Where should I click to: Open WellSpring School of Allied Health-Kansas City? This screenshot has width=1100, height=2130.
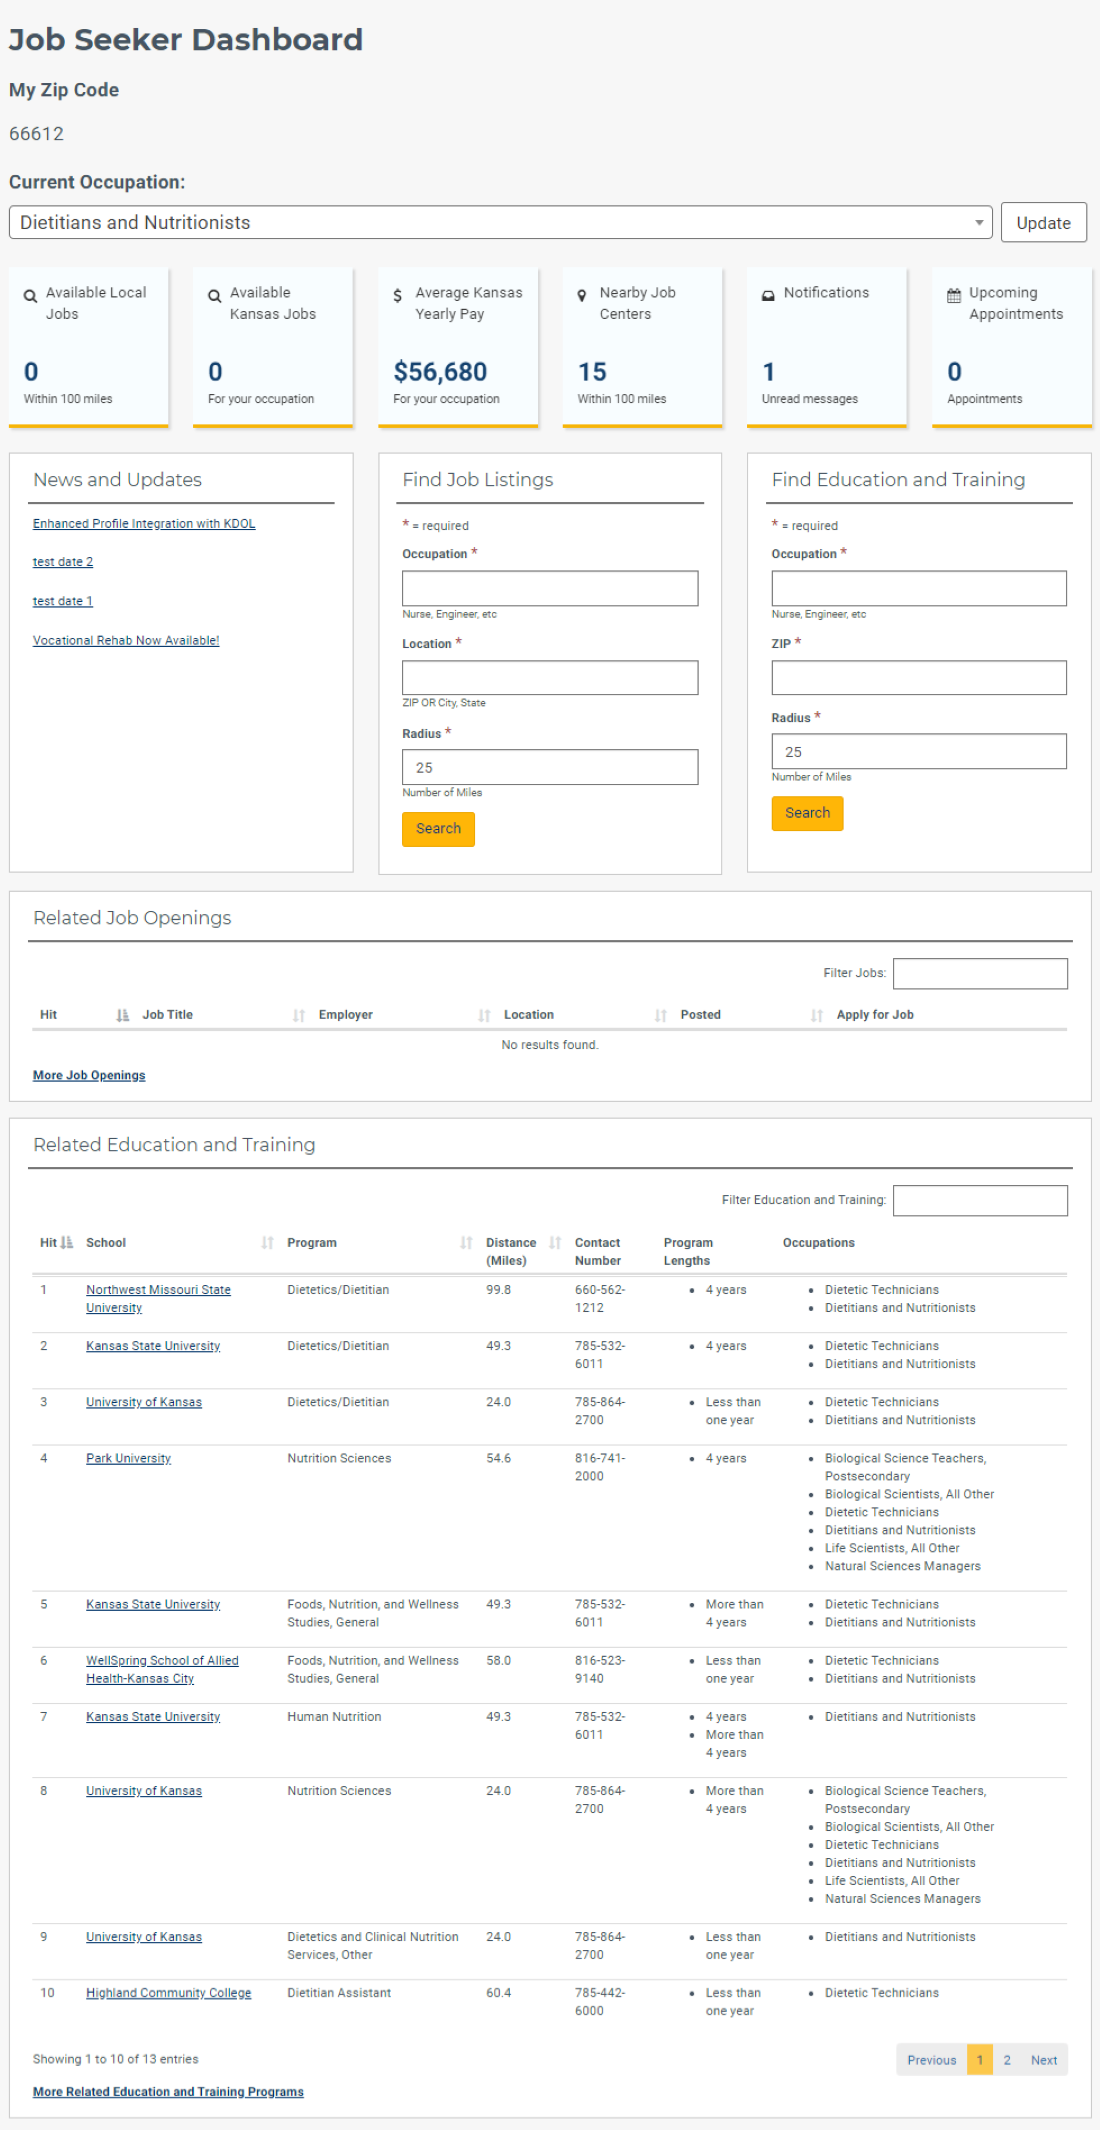click(x=162, y=1670)
